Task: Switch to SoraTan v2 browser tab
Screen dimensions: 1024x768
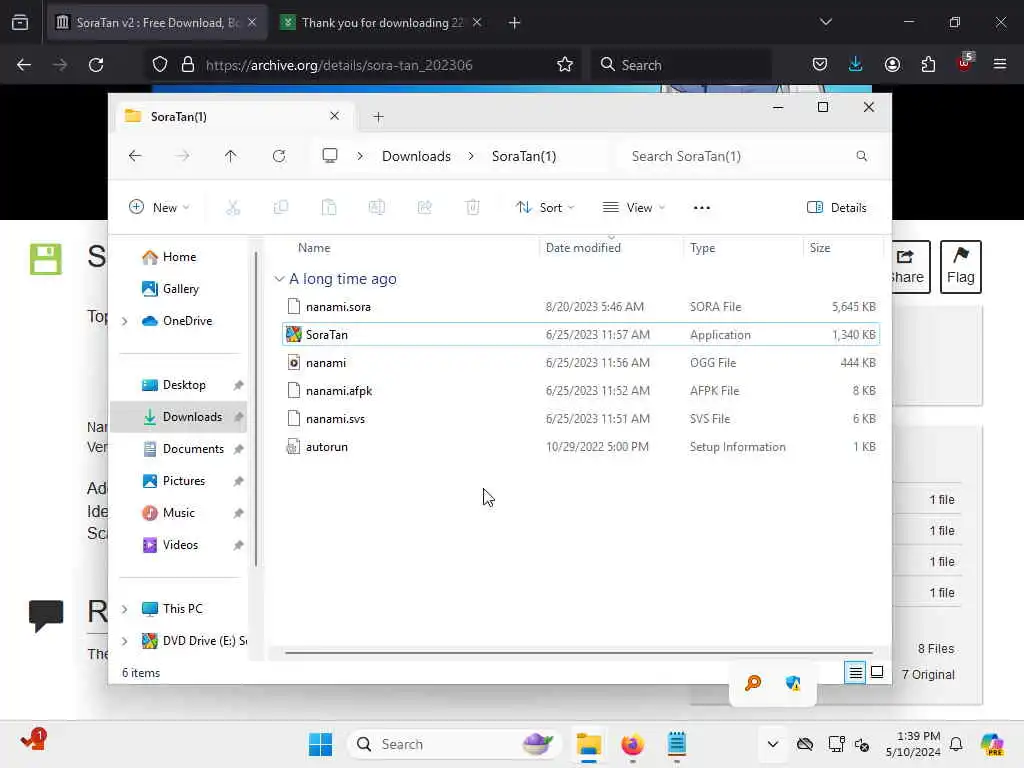Action: (x=157, y=23)
